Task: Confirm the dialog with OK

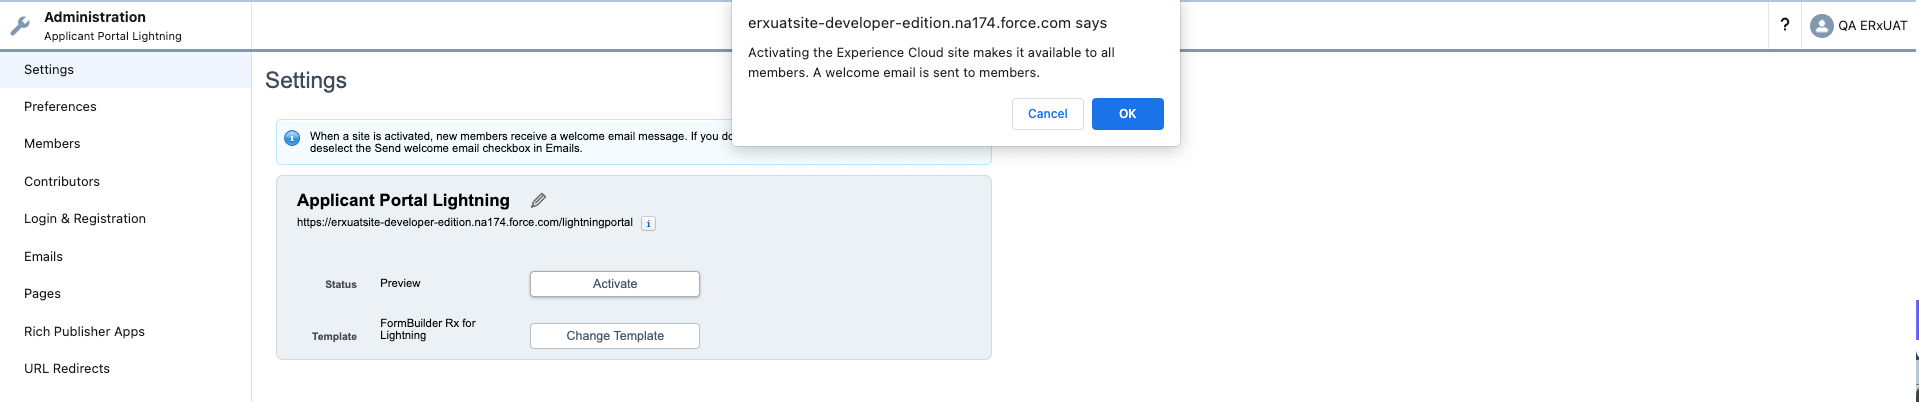Action: (x=1127, y=114)
